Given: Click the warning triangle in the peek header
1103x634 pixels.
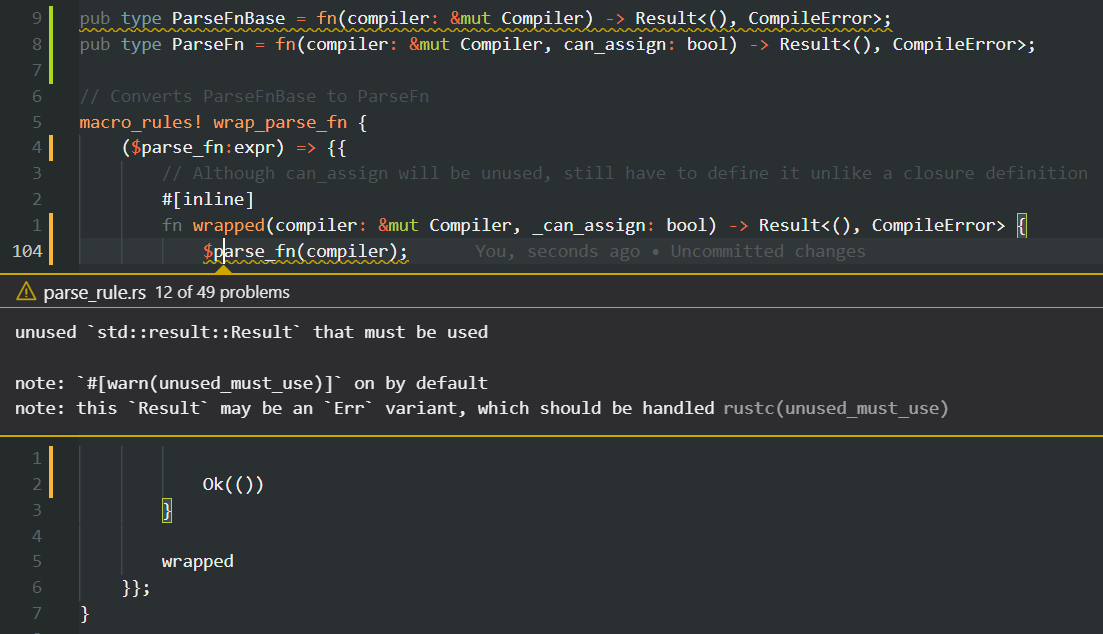Looking at the screenshot, I should coord(25,291).
